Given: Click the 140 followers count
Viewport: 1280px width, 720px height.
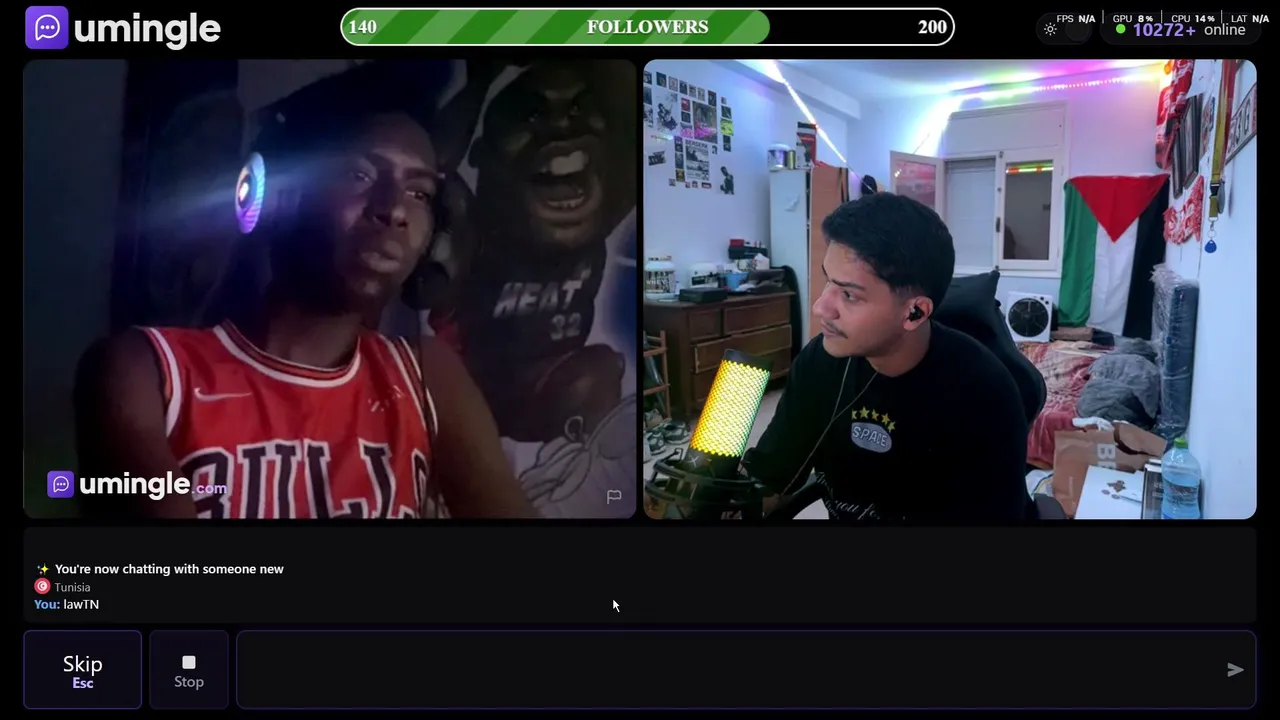Looking at the screenshot, I should pos(363,27).
